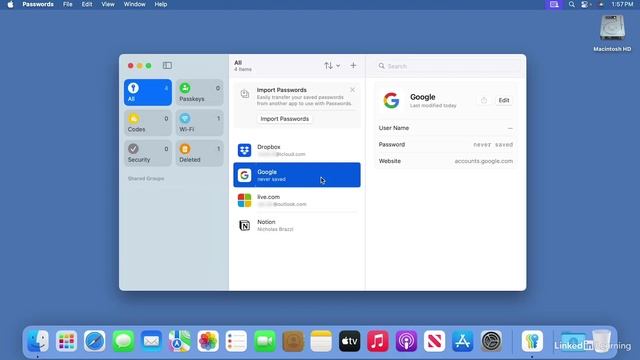Click the share icon beside Edit

(x=484, y=100)
